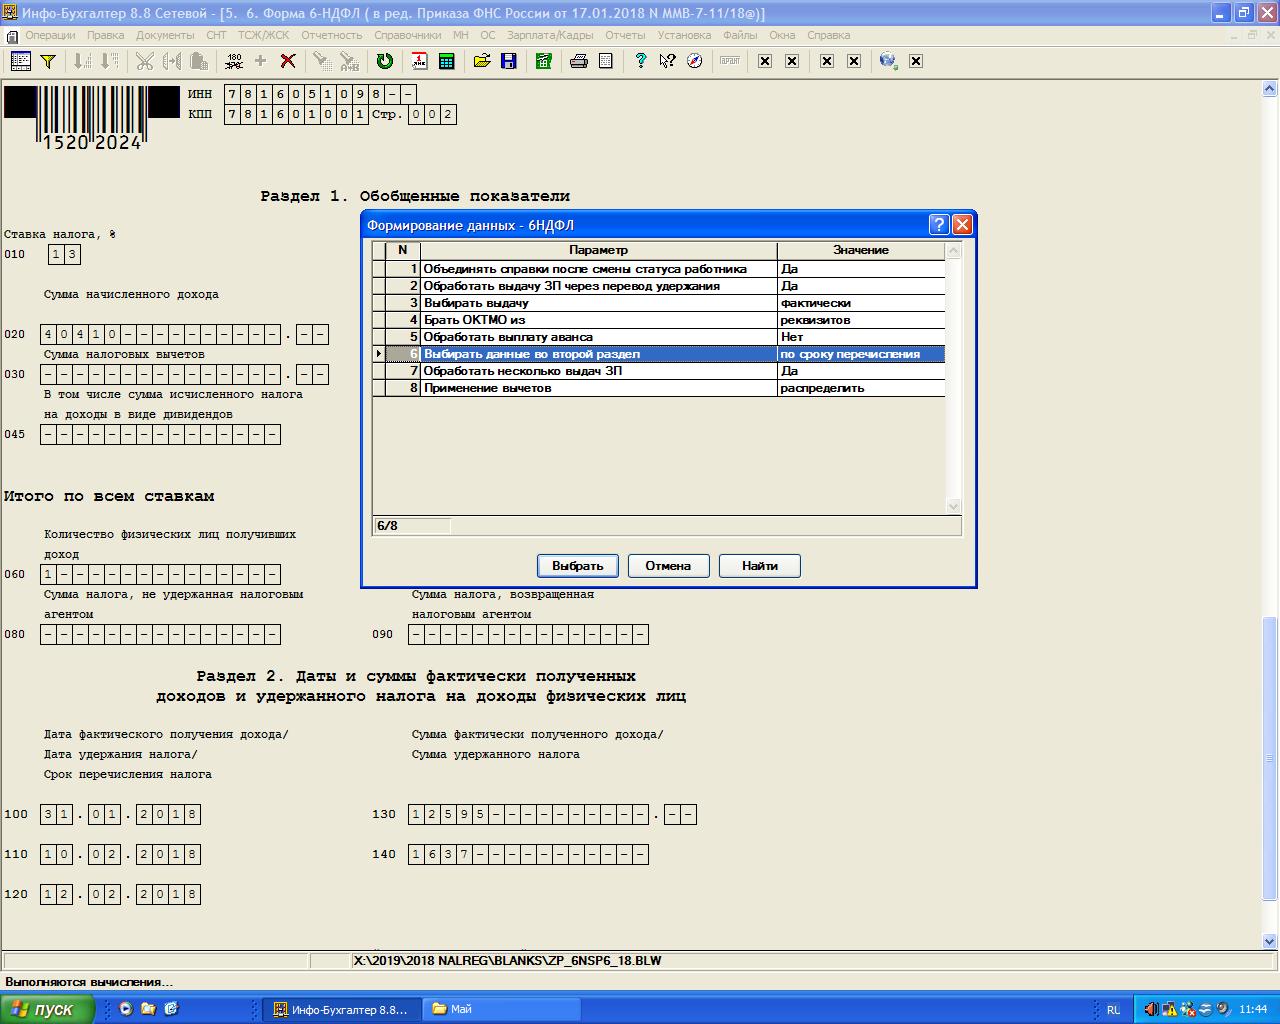The image size is (1280, 1024).
Task: Select row 'Объединять справки после смены статуса работника'
Action: [x=659, y=269]
